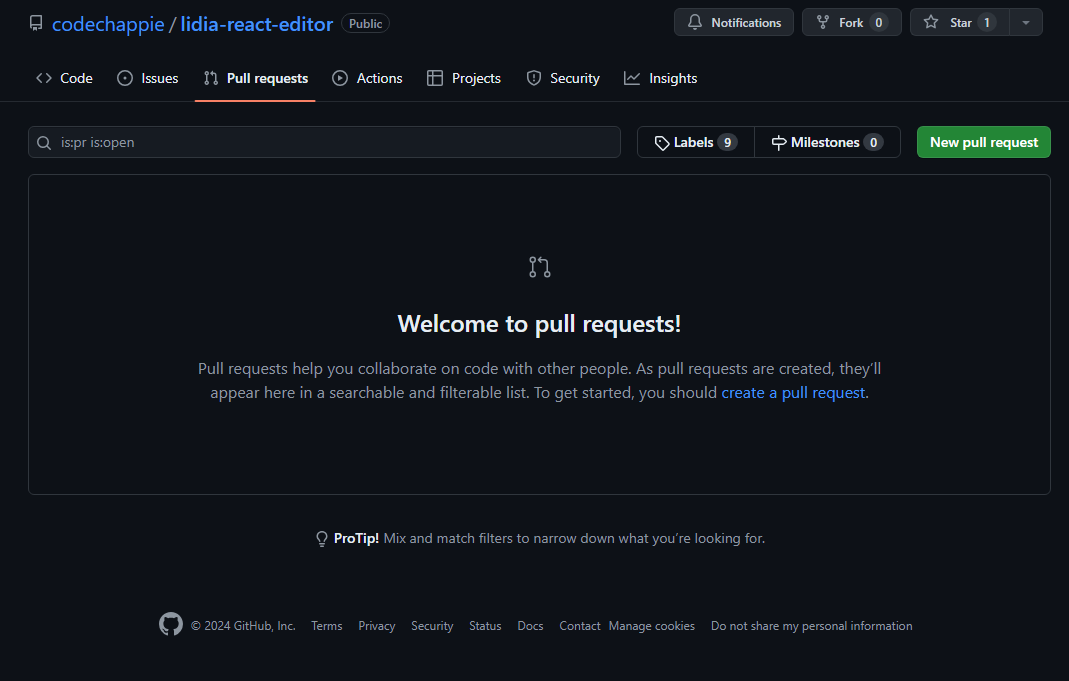
Task: Focus the is:pr is:open search field
Action: [x=325, y=142]
